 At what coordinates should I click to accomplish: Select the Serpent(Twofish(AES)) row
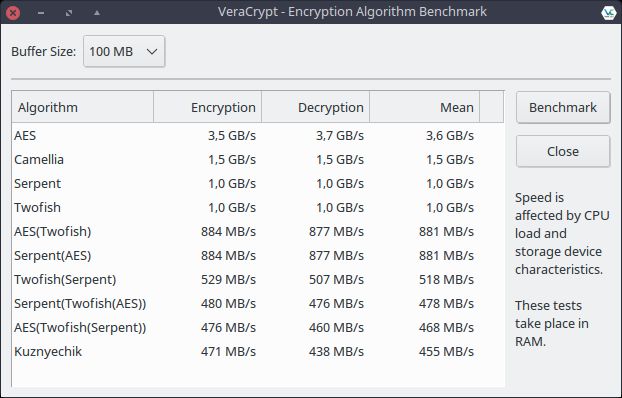click(x=258, y=304)
